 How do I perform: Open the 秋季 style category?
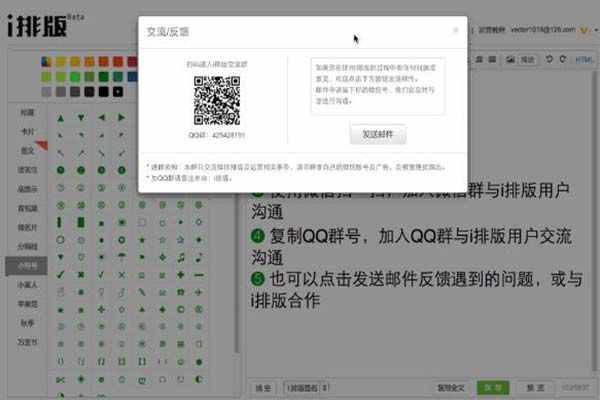point(27,323)
